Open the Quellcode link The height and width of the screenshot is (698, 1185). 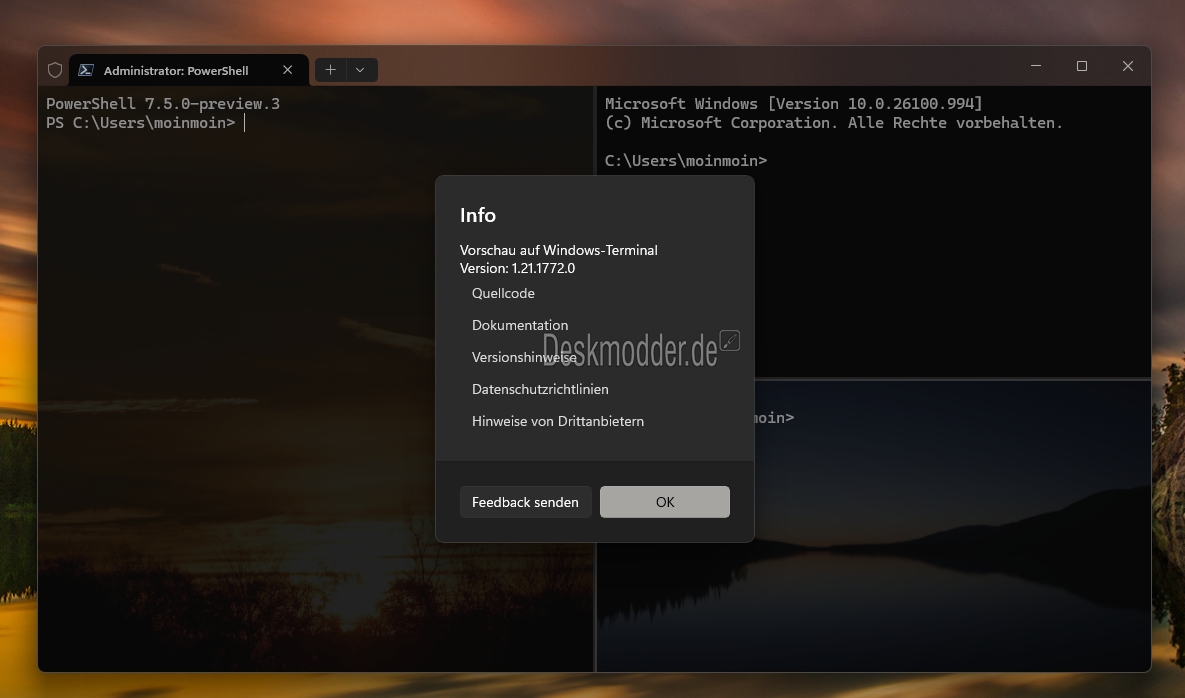pyautogui.click(x=503, y=293)
